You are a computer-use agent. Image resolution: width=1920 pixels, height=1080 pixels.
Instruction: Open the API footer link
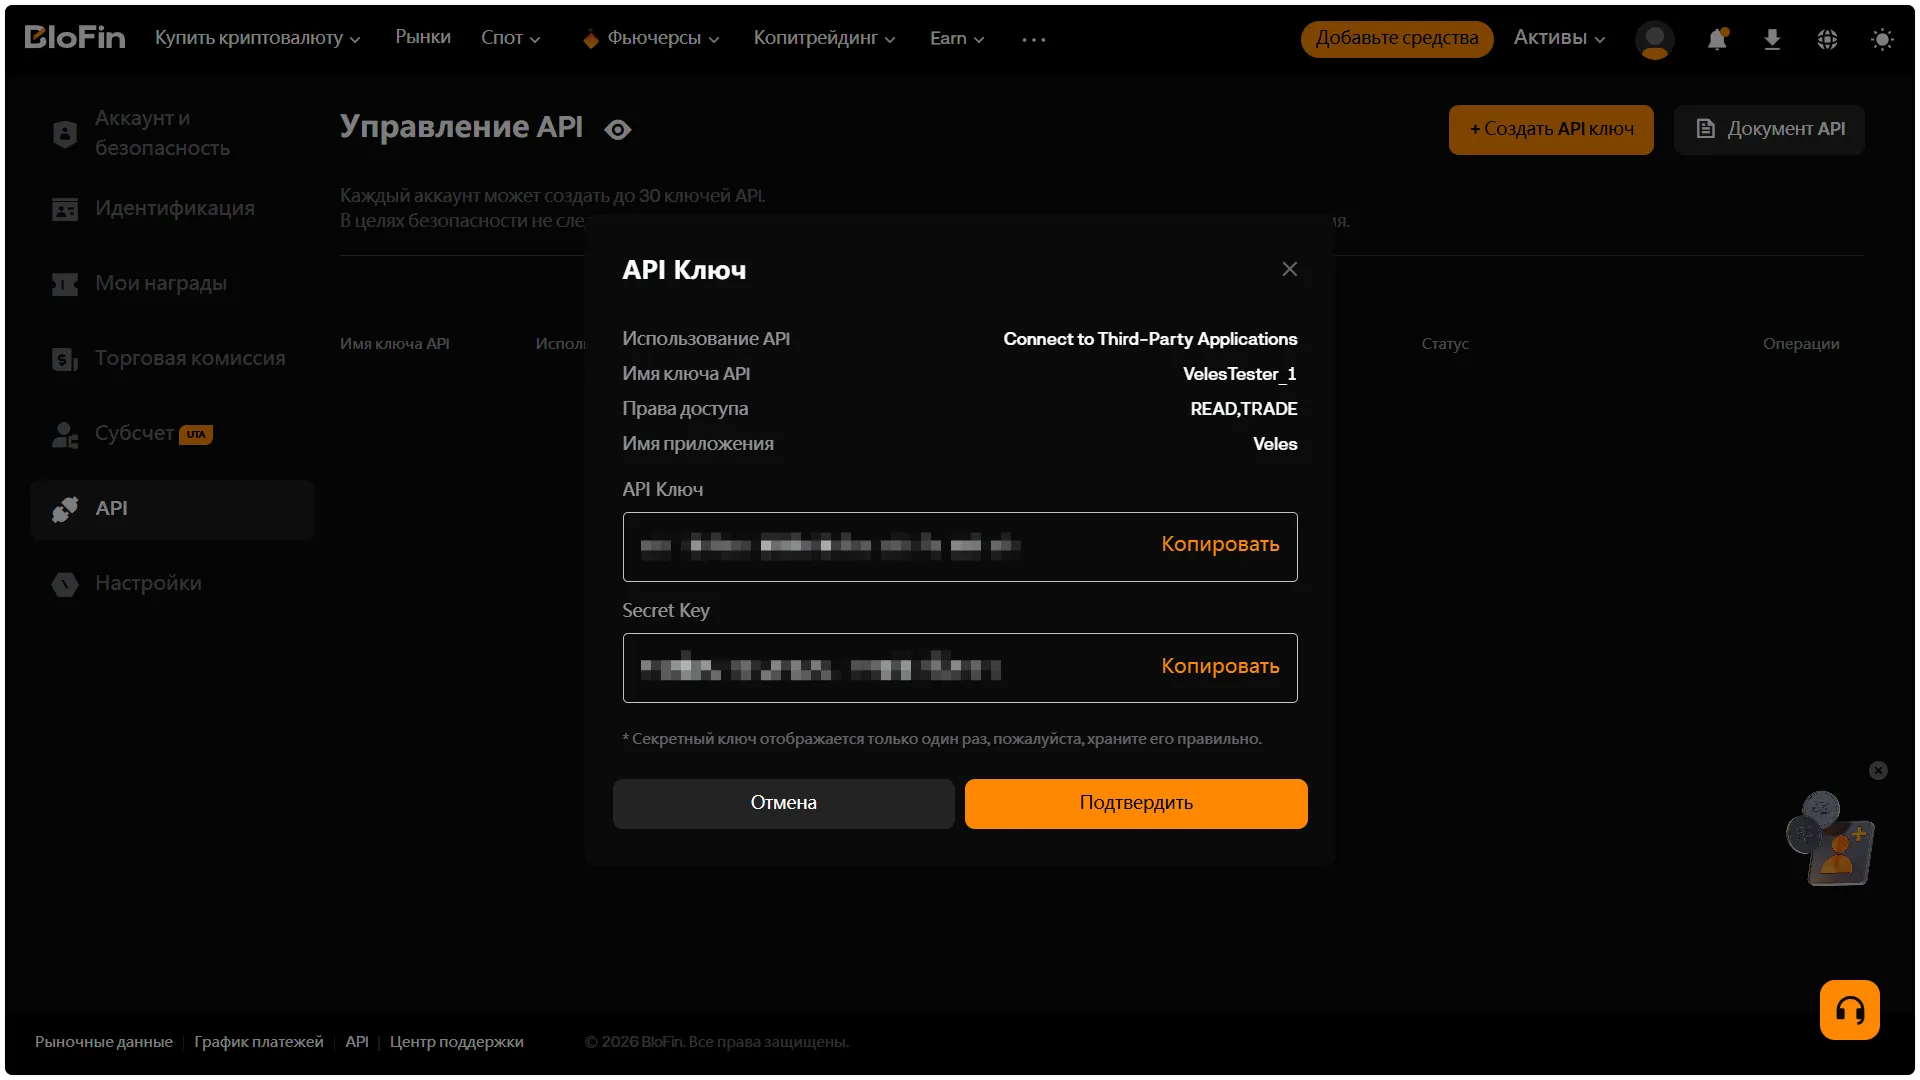click(357, 1042)
